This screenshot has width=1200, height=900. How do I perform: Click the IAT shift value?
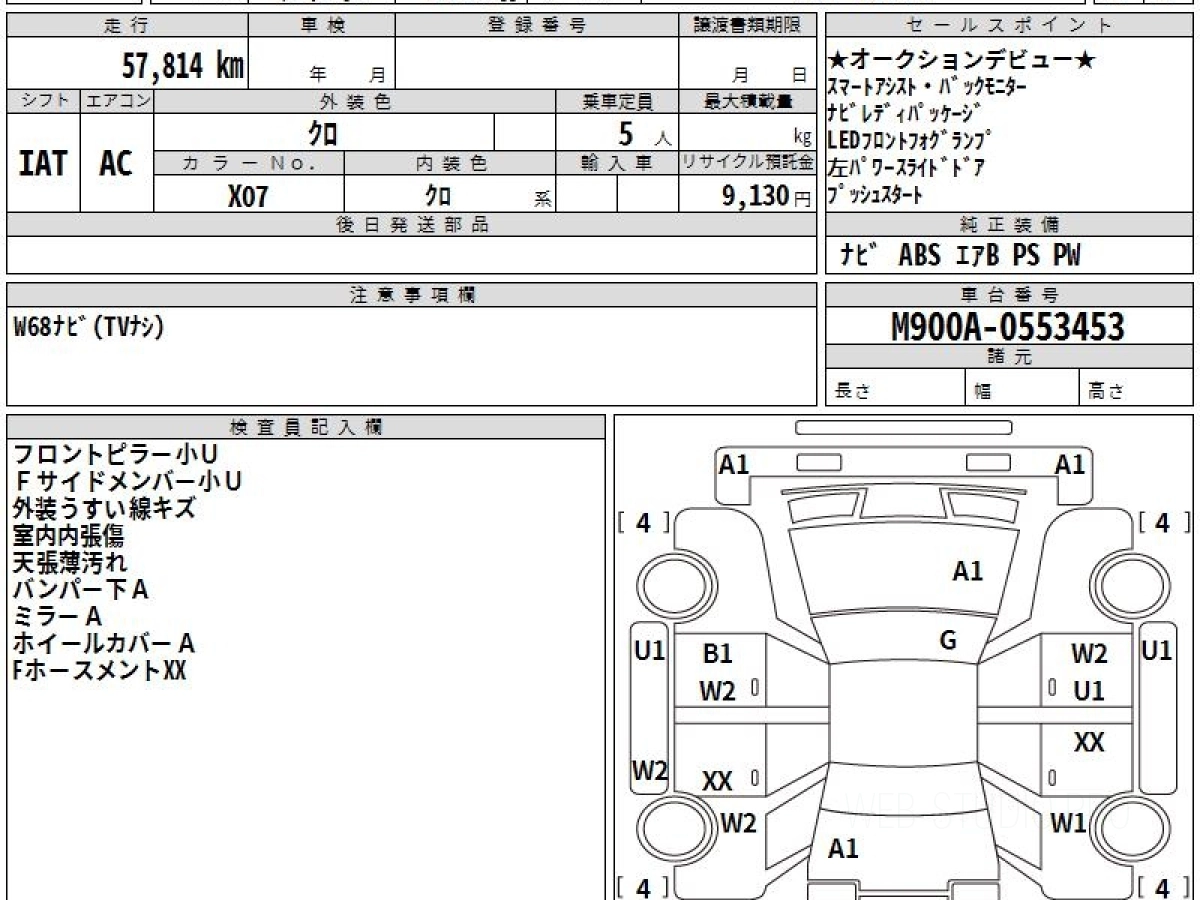tap(43, 164)
